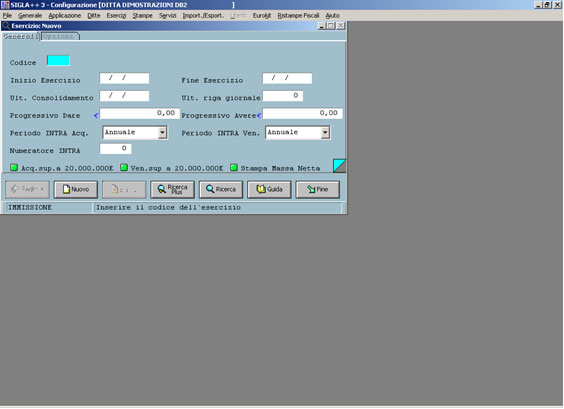
Task: Switch to the Opzioni tab
Action: coord(60,36)
